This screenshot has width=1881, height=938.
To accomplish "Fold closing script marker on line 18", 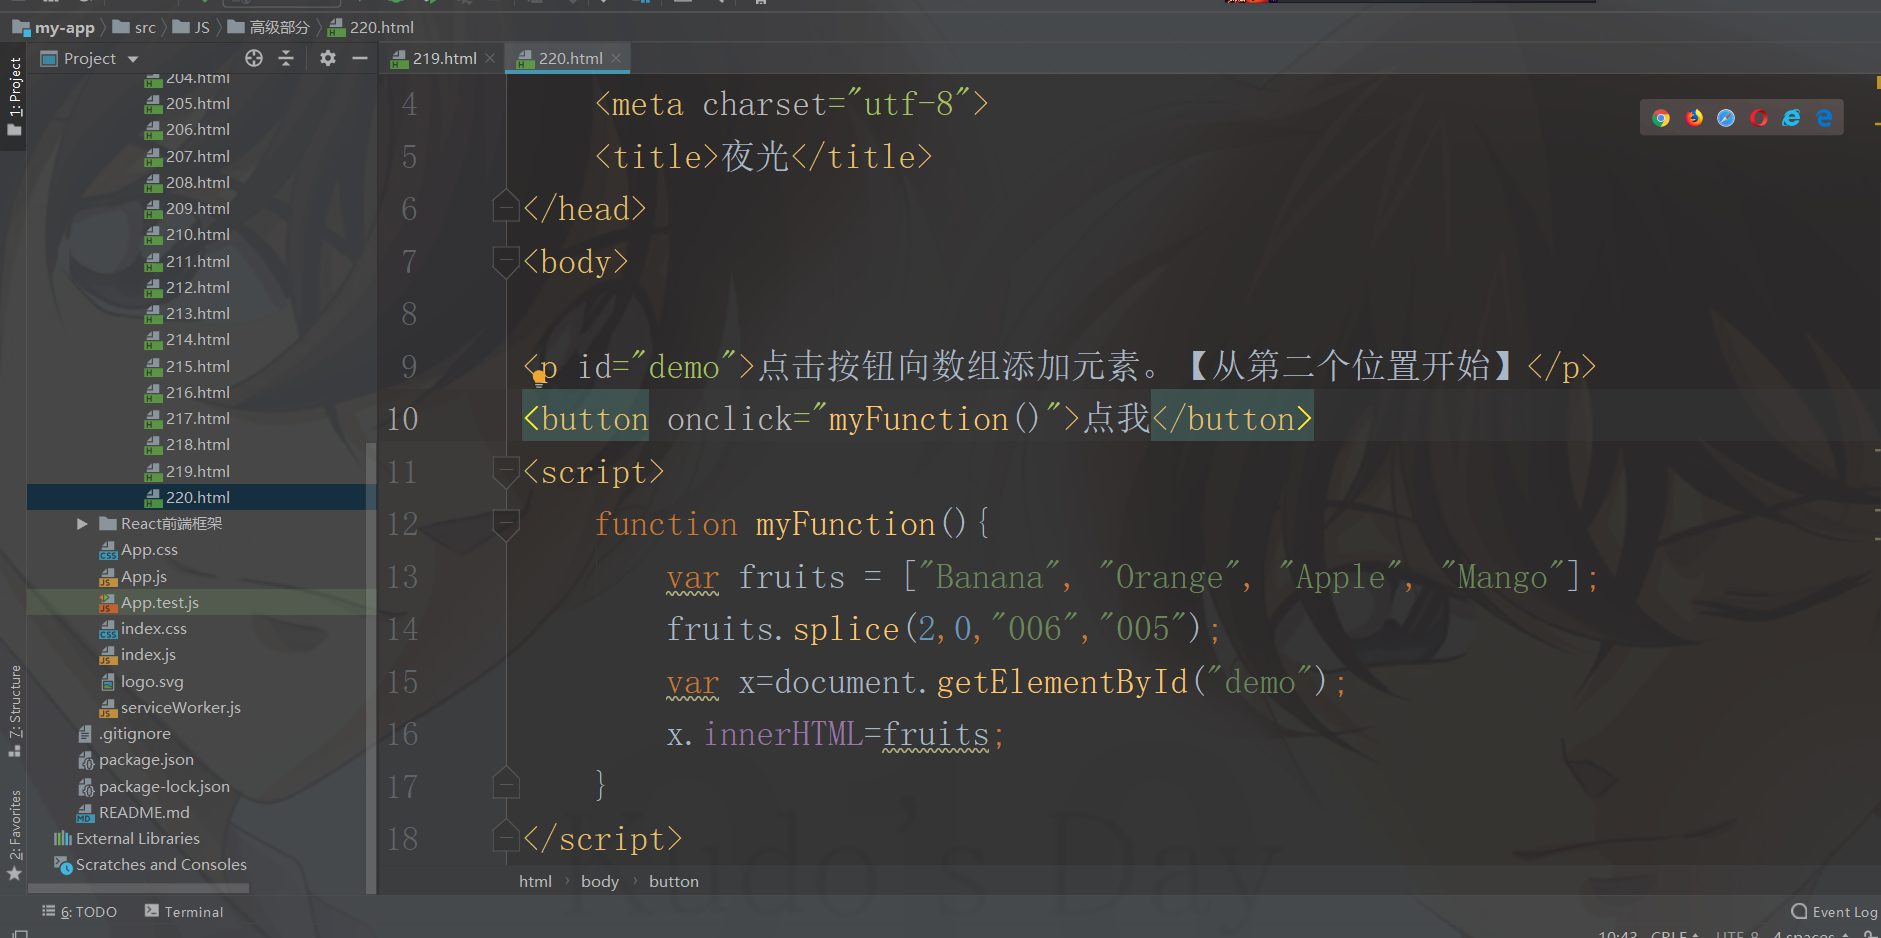I will tap(506, 836).
